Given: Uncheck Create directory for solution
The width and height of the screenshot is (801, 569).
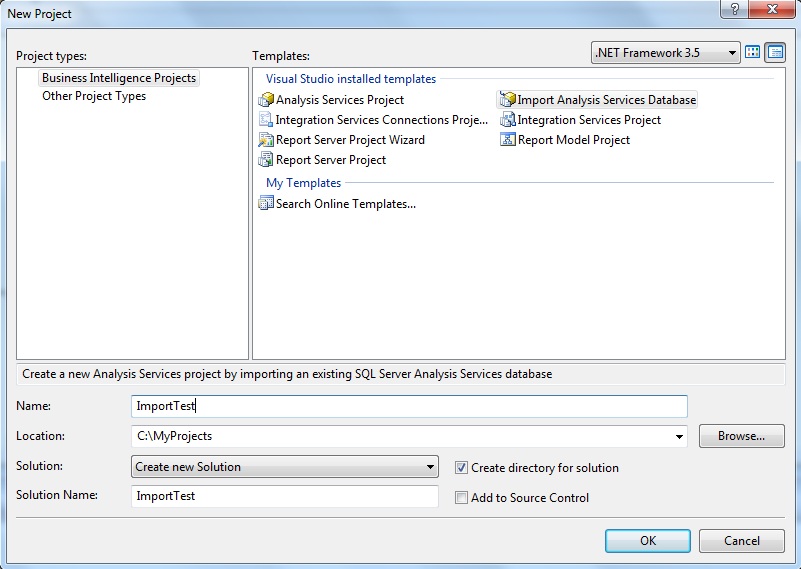Looking at the screenshot, I should 461,467.
